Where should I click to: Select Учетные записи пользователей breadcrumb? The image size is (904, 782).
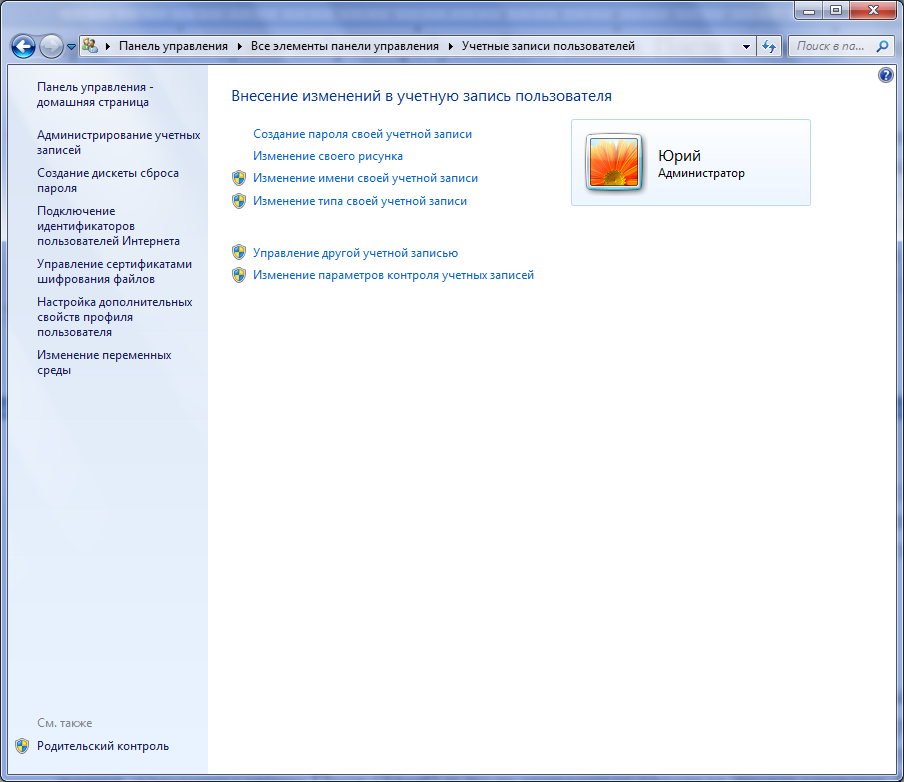pos(548,46)
